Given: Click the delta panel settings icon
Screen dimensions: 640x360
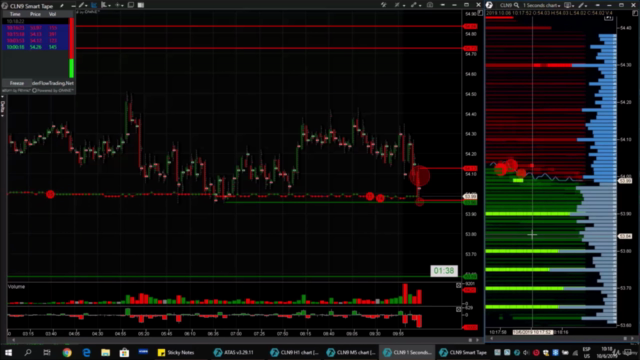Looking at the screenshot, I should 458,309.
